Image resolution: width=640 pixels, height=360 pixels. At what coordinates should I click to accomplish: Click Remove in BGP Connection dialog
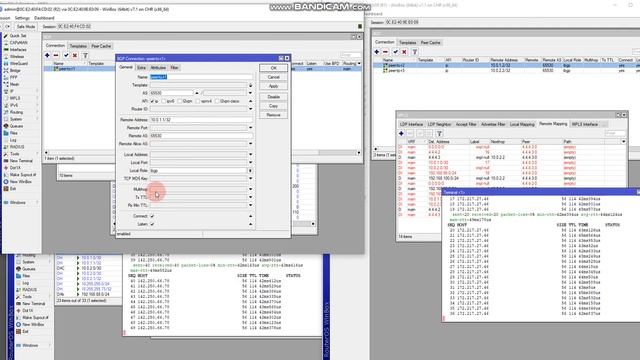point(273,115)
